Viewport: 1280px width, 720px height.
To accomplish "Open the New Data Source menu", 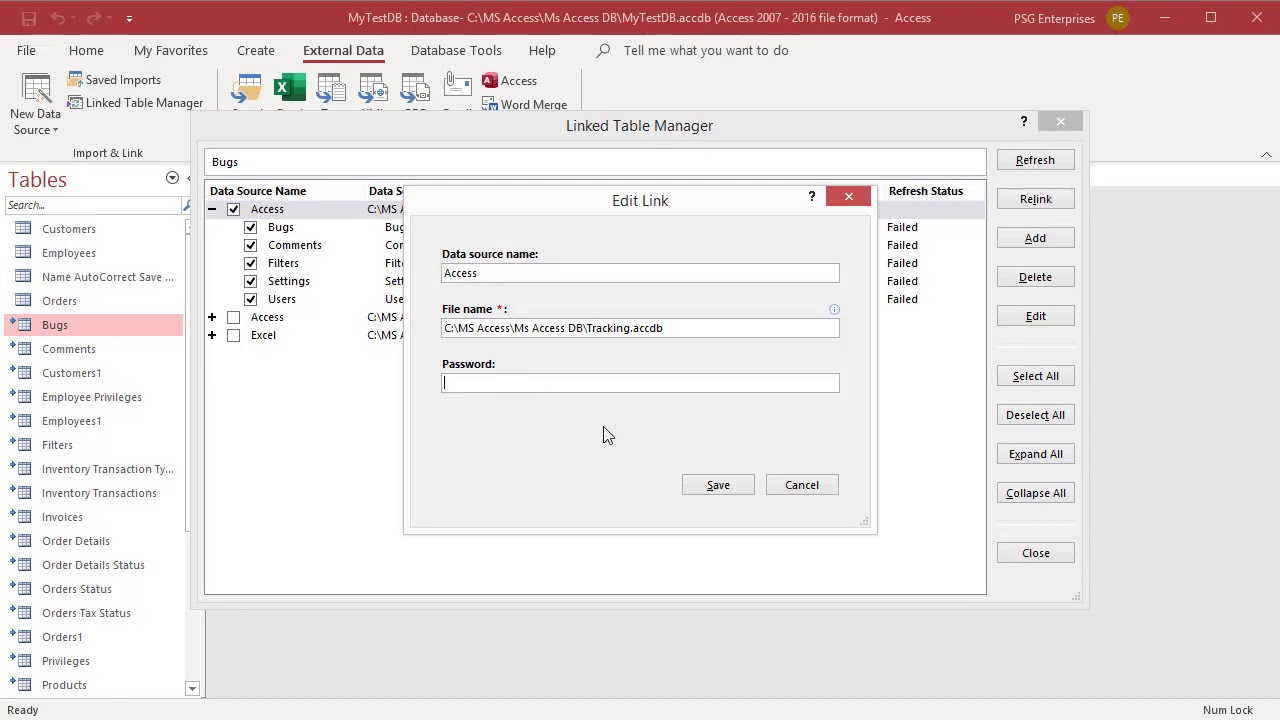I will 36,105.
